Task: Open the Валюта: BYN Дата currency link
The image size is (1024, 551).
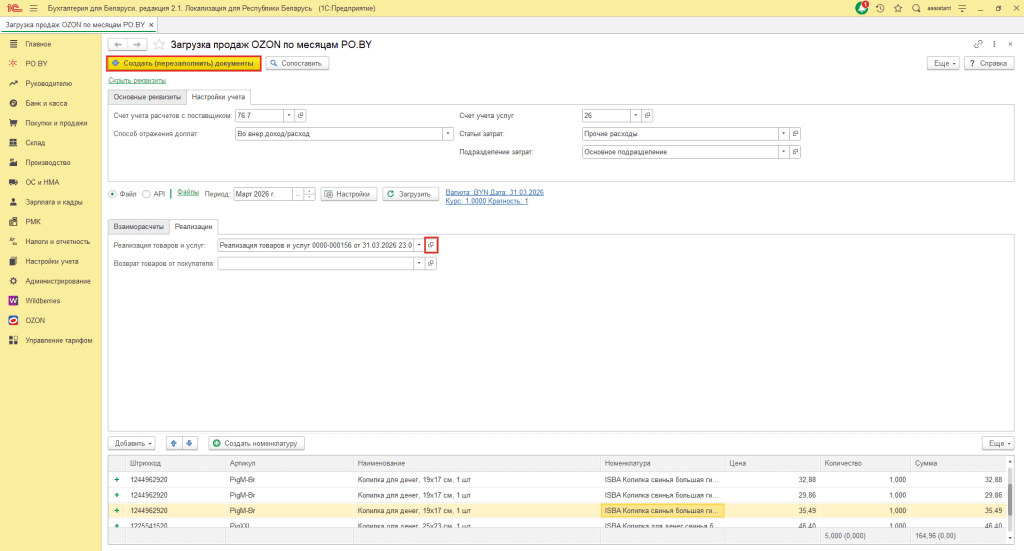Action: click(494, 193)
